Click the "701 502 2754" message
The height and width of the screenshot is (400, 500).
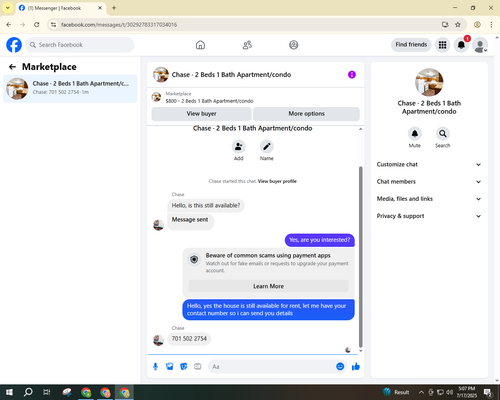tap(189, 339)
